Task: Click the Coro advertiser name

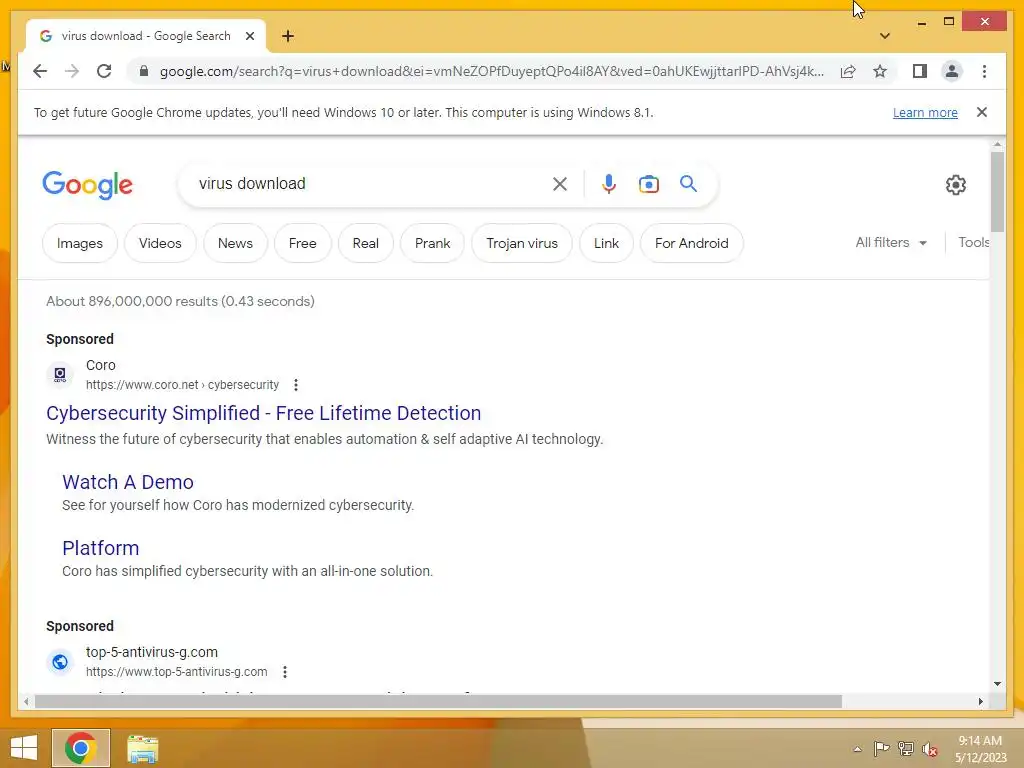Action: click(101, 365)
